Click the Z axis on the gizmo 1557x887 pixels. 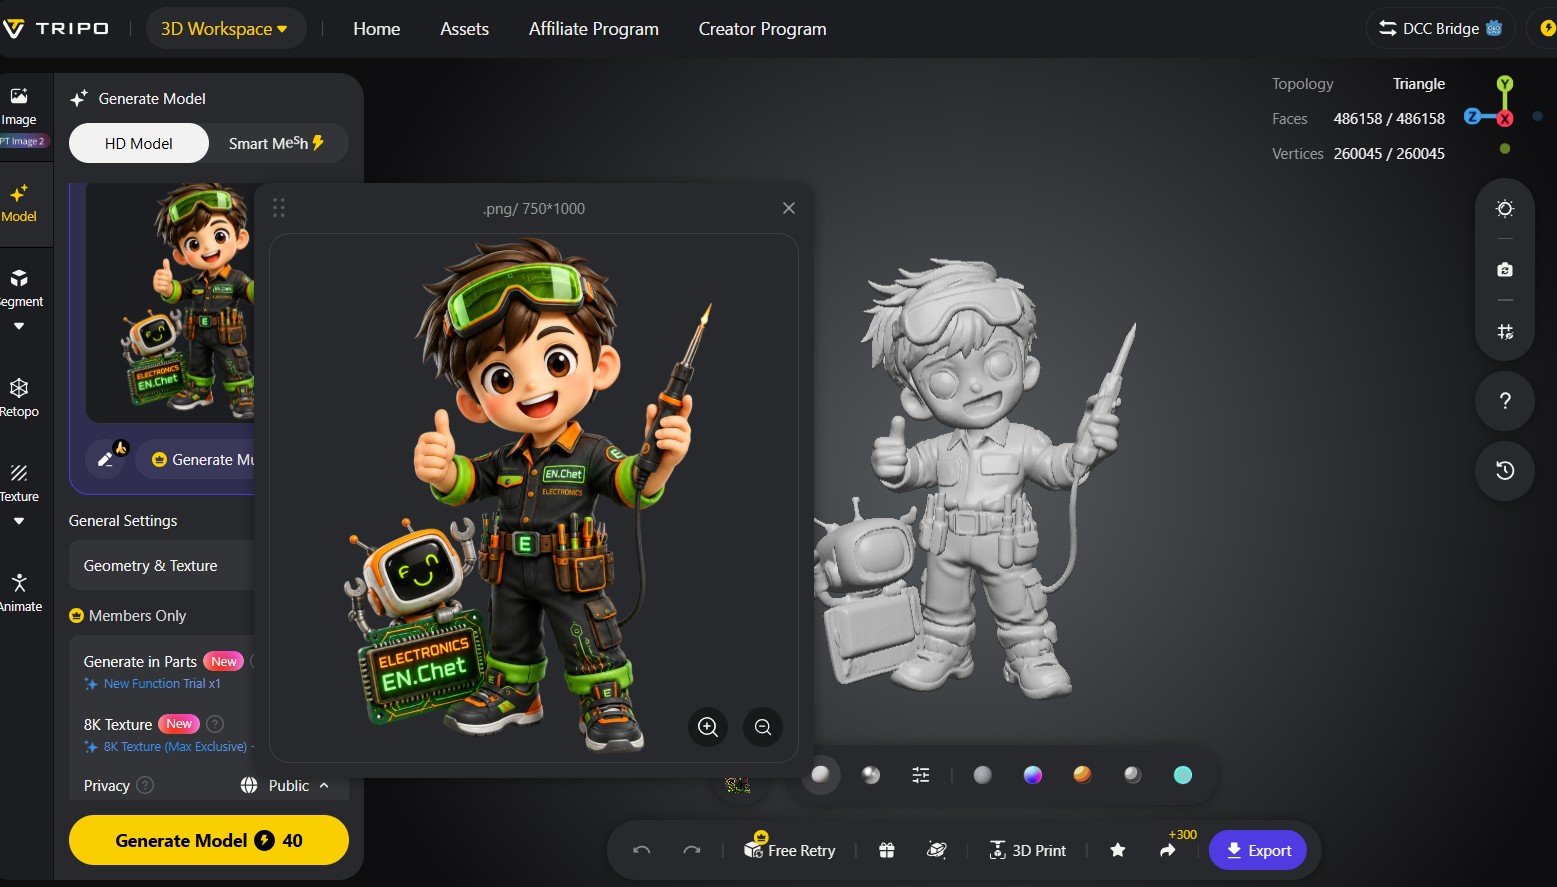pyautogui.click(x=1472, y=117)
